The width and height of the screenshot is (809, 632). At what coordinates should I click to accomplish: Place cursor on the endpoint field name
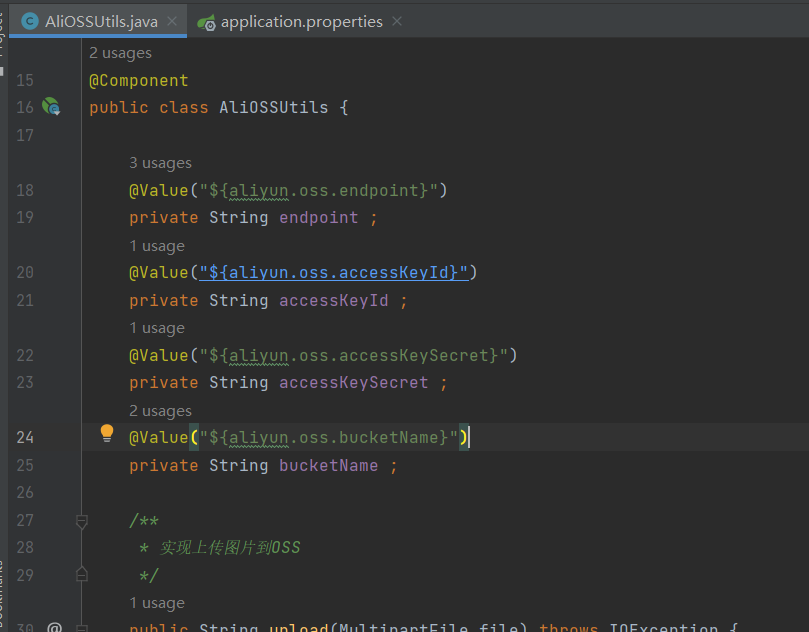(x=318, y=217)
